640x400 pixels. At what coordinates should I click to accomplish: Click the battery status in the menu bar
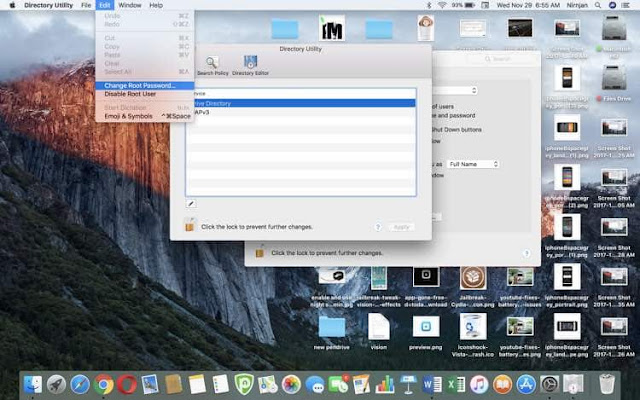[x=463, y=5]
